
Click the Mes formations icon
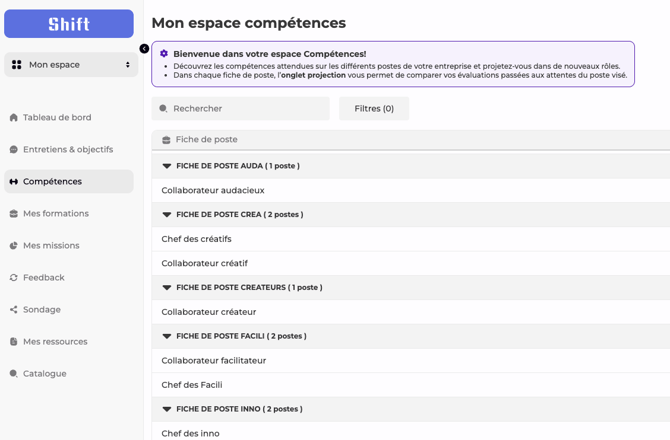tap(13, 214)
